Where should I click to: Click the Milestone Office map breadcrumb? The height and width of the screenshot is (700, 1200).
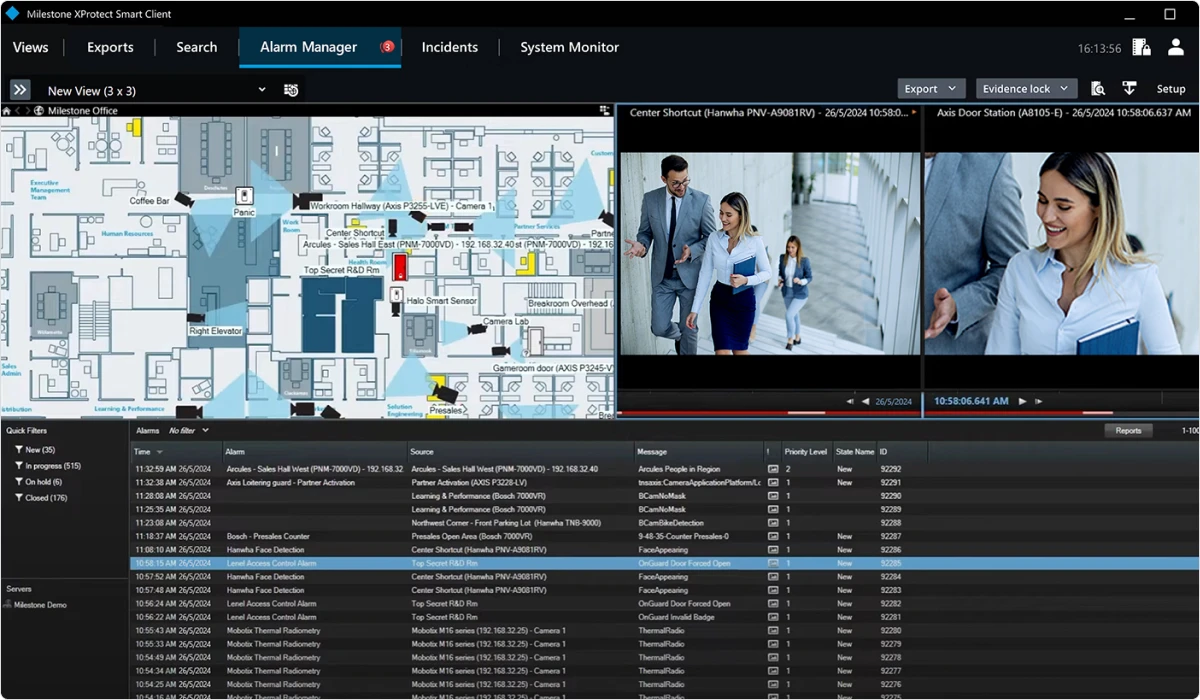(x=83, y=111)
